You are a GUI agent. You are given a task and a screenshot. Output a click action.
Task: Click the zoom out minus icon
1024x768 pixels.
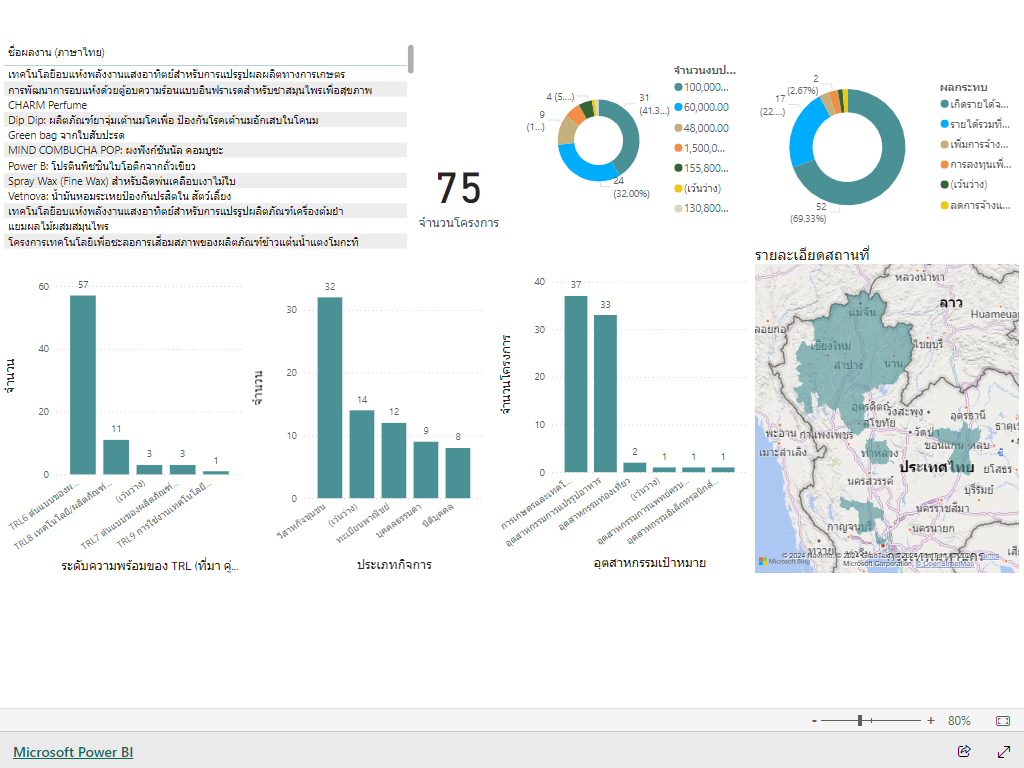coord(814,720)
